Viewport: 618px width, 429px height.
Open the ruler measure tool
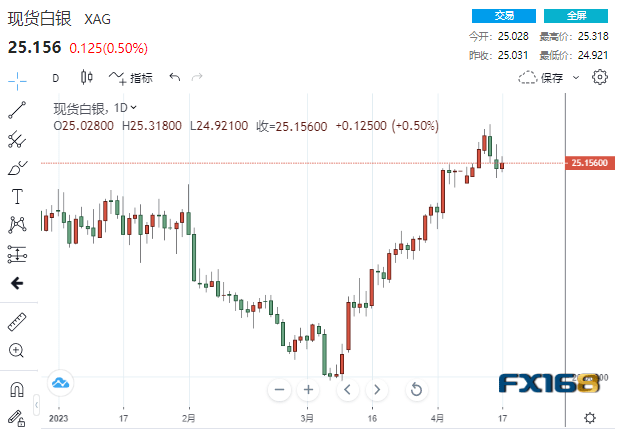pos(16,321)
